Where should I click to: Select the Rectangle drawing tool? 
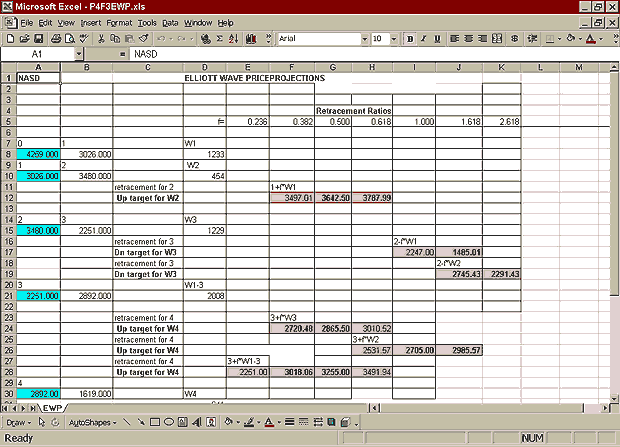[x=155, y=422]
